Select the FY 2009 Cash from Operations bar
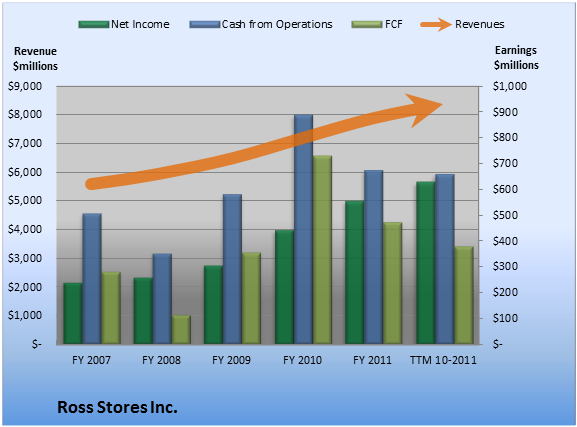The width and height of the screenshot is (577, 427). pyautogui.click(x=233, y=269)
